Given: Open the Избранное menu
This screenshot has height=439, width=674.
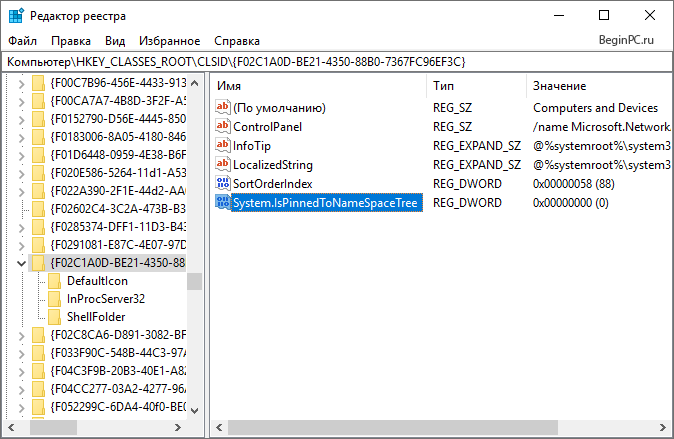Looking at the screenshot, I should (x=169, y=41).
